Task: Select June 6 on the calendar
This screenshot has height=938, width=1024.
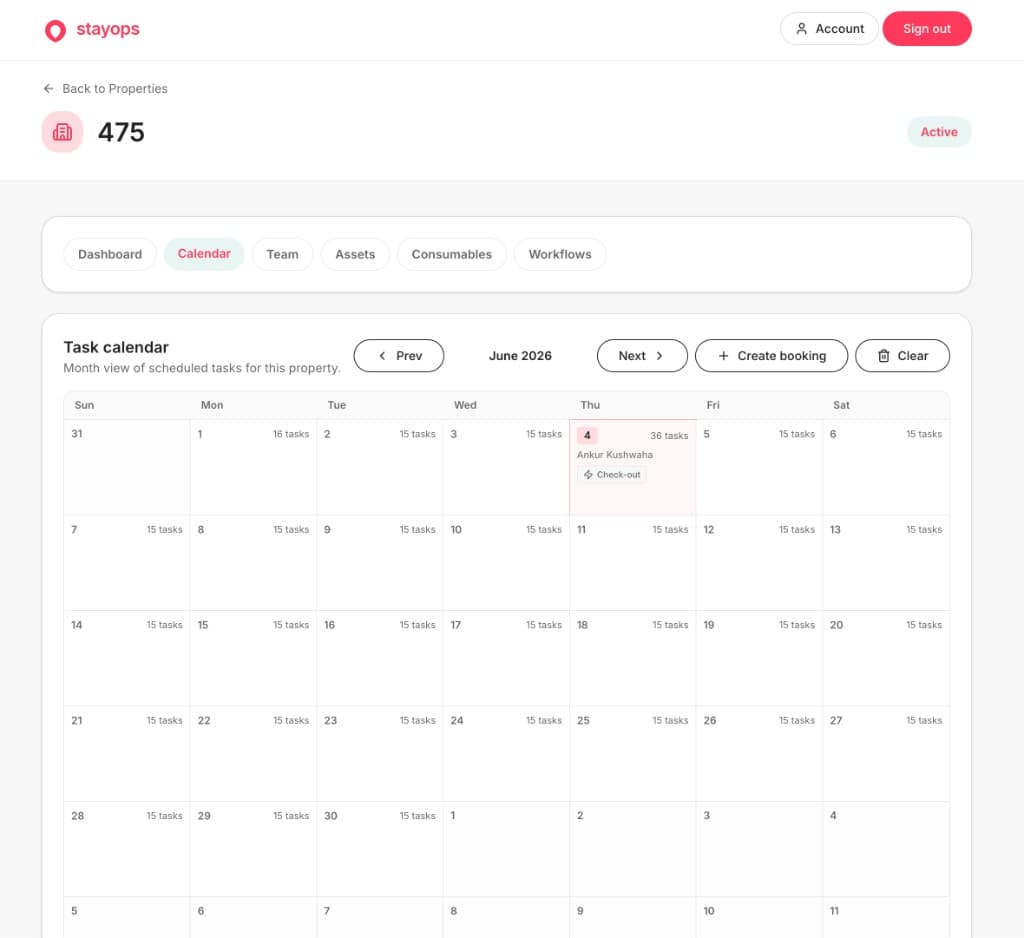Action: (886, 467)
